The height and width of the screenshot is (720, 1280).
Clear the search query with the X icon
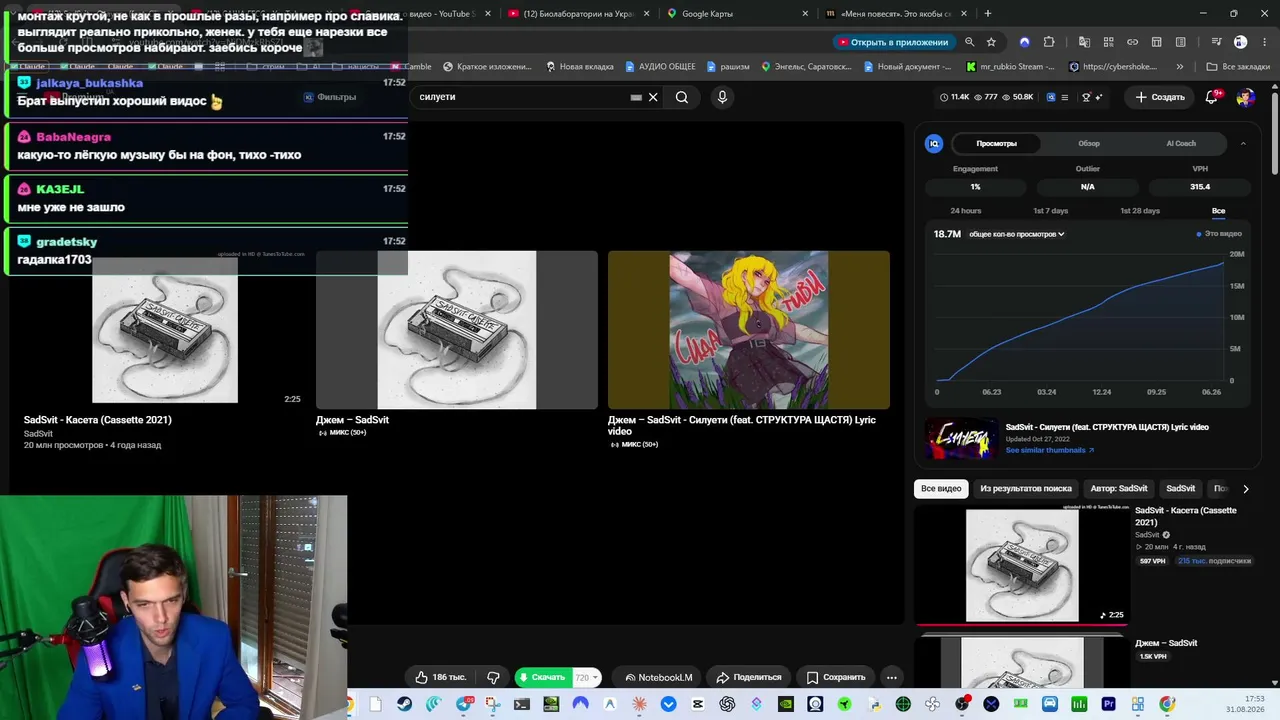click(x=653, y=97)
